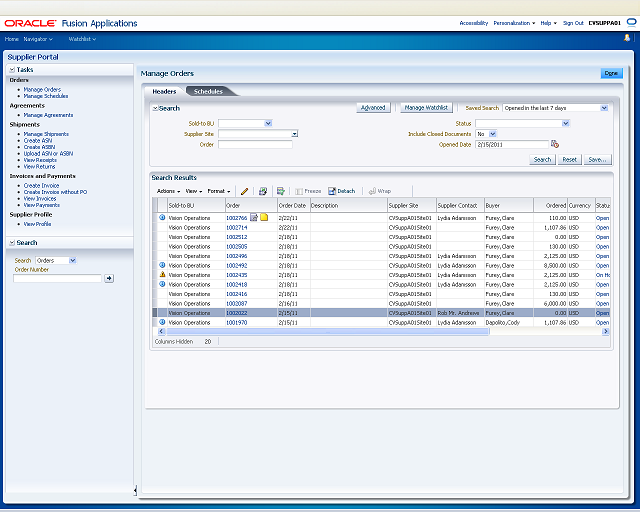The image size is (640, 512).
Task: Open the Opened Date calendar picker icon
Action: pyautogui.click(x=554, y=144)
